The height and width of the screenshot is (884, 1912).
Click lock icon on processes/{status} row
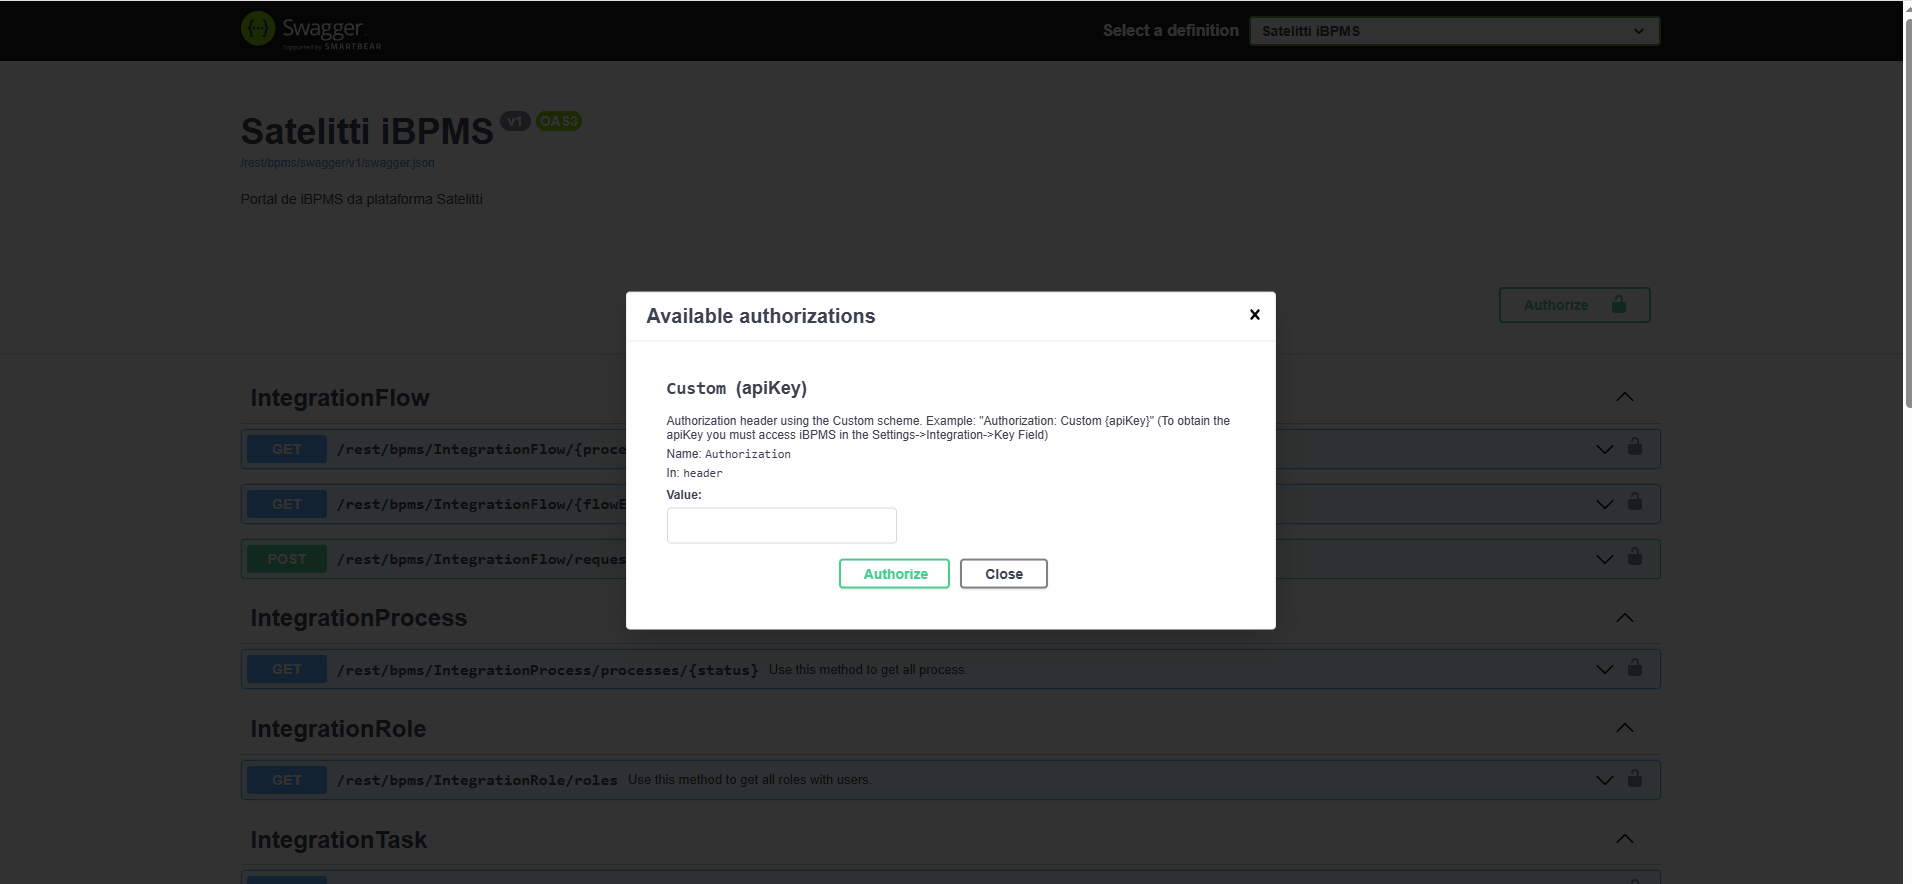click(1635, 666)
